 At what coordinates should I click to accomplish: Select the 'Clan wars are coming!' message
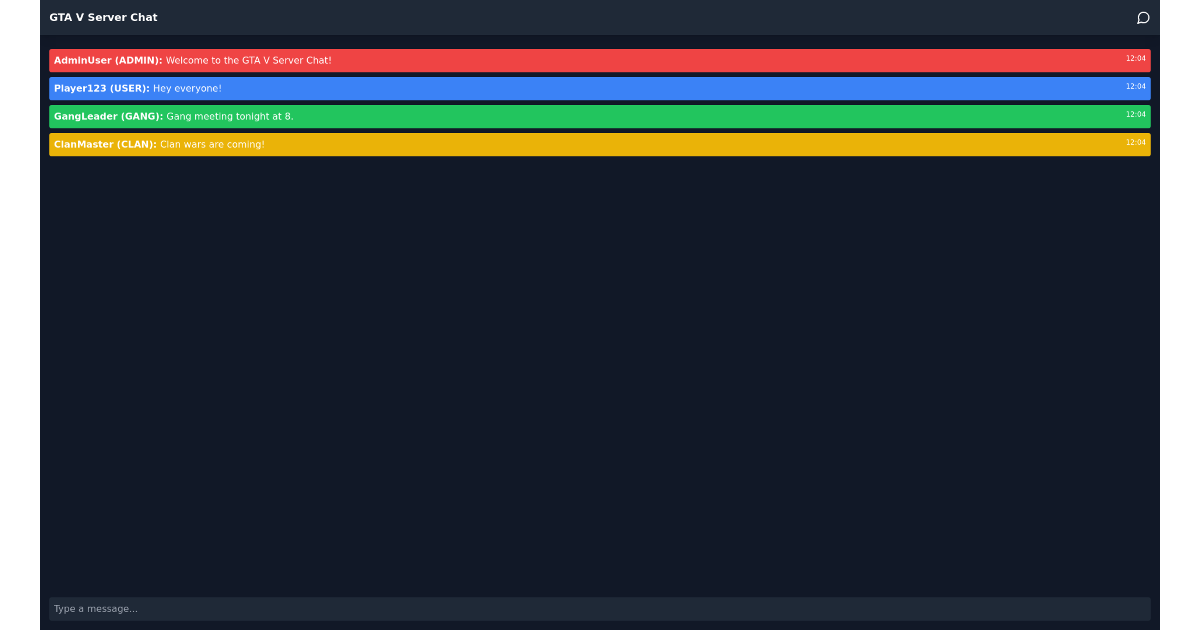(211, 144)
